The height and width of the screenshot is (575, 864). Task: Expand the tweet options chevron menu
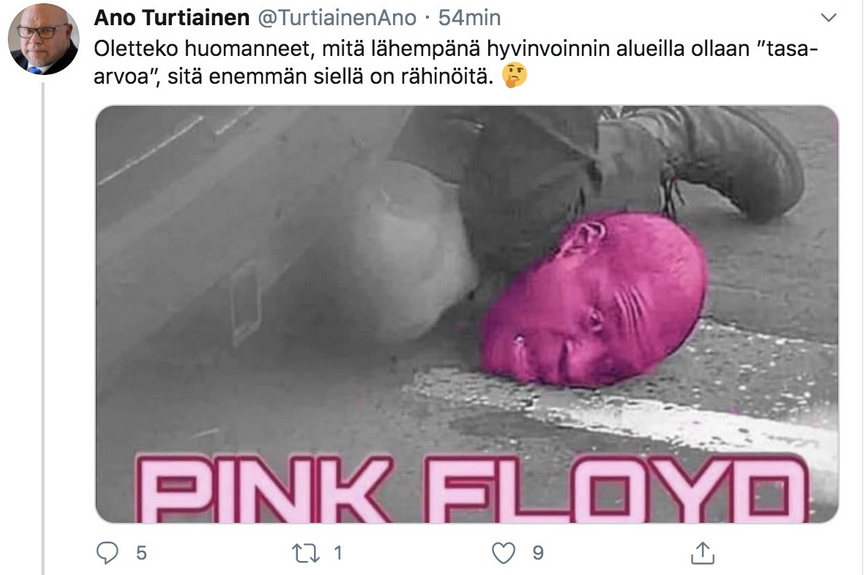pos(829,18)
